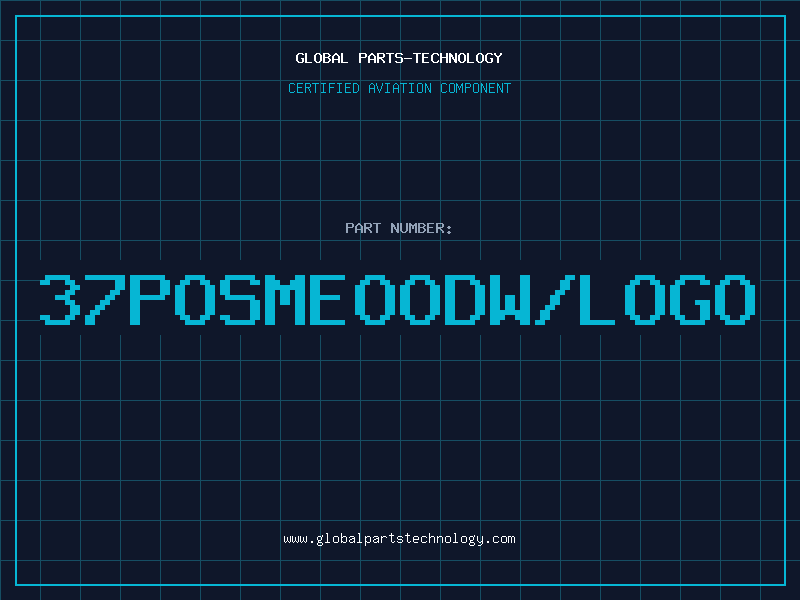This screenshot has width=800, height=600.
Task: Click the PART NUMBER: label
Action: click(x=399, y=228)
